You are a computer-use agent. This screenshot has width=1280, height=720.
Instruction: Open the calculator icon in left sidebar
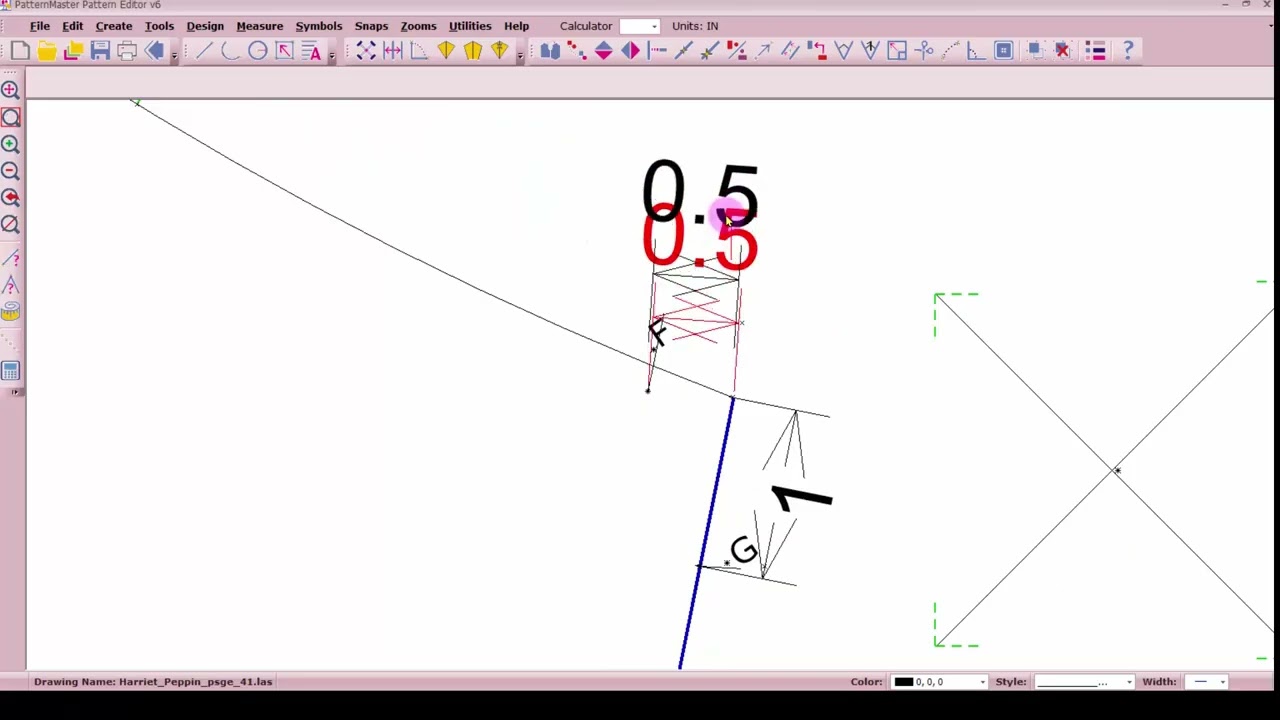(10, 371)
